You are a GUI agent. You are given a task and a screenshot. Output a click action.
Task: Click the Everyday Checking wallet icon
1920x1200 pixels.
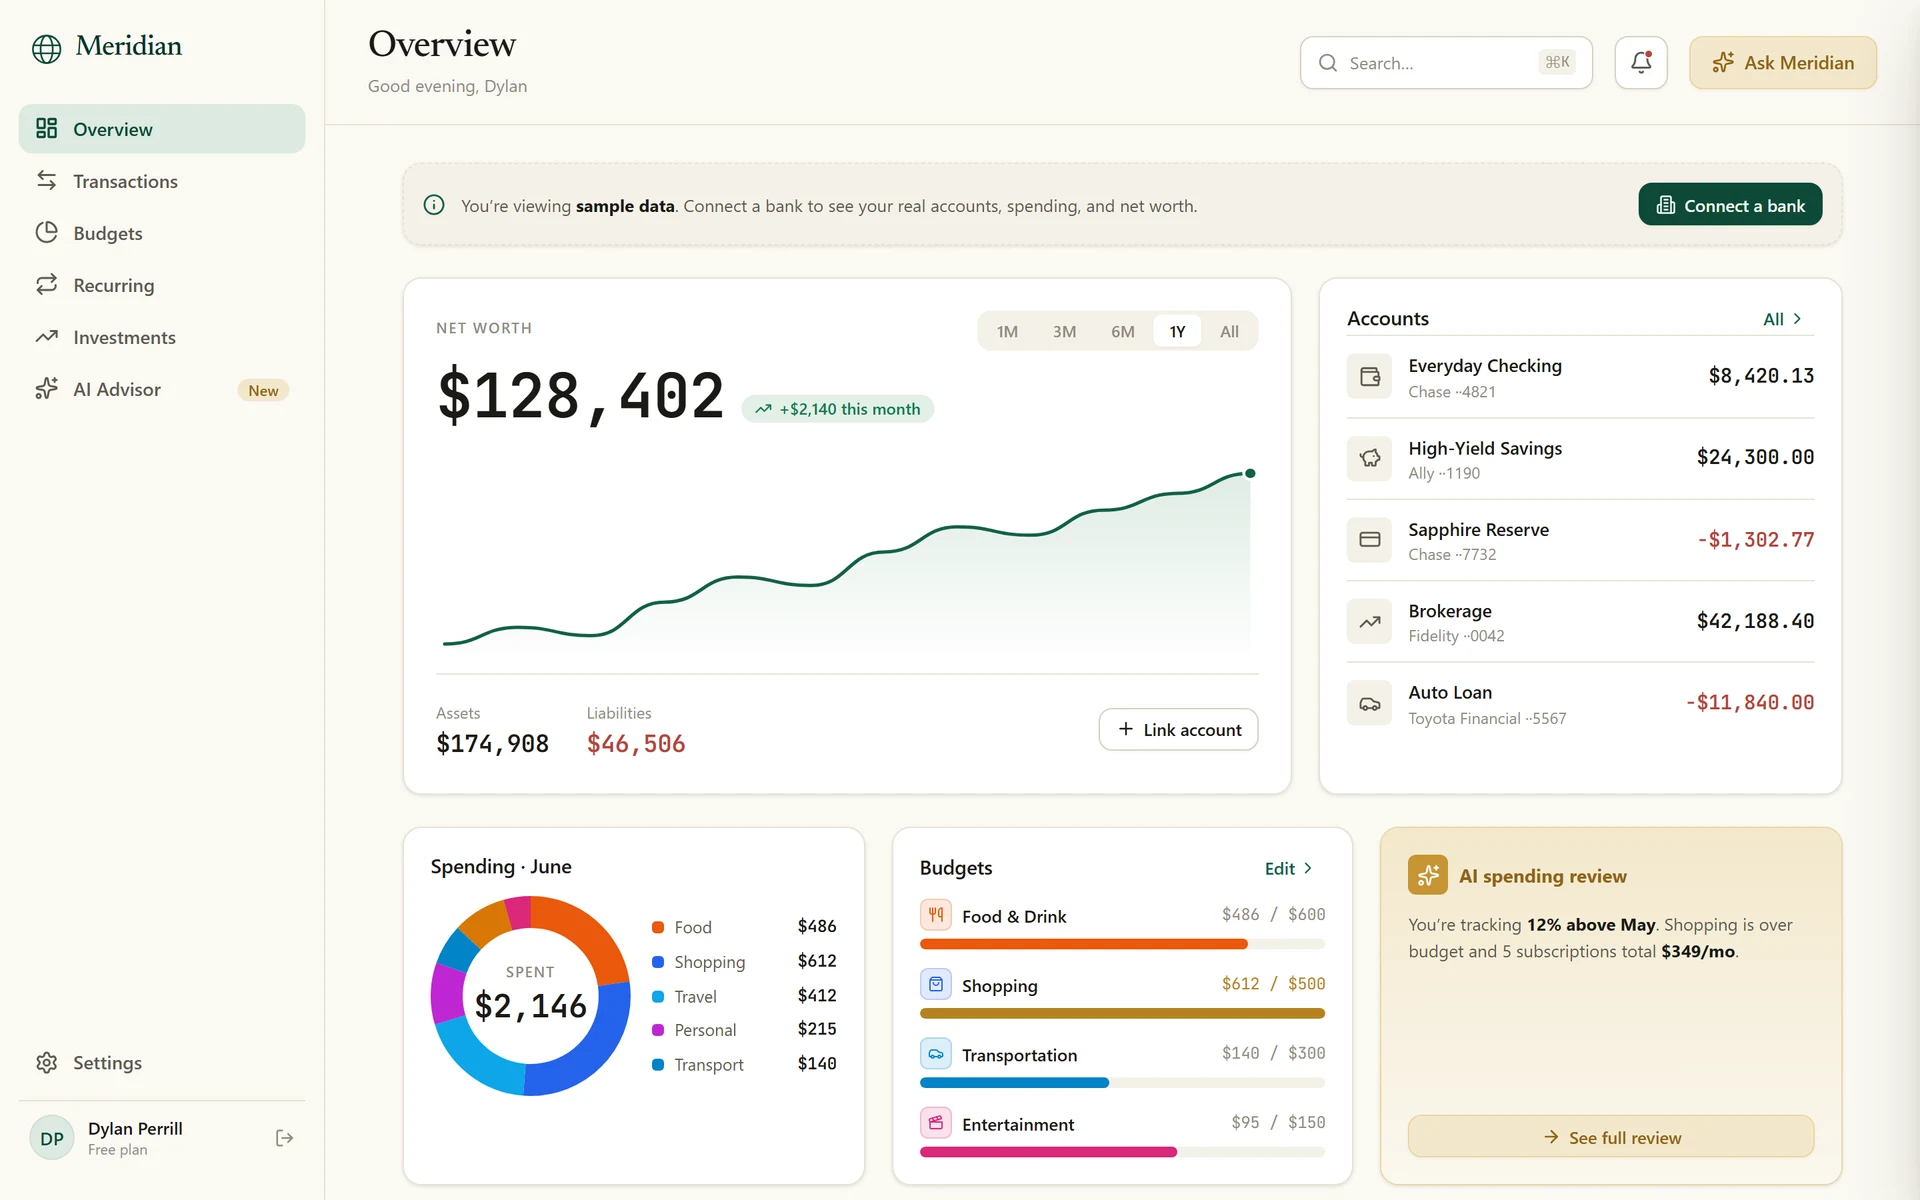(x=1369, y=377)
